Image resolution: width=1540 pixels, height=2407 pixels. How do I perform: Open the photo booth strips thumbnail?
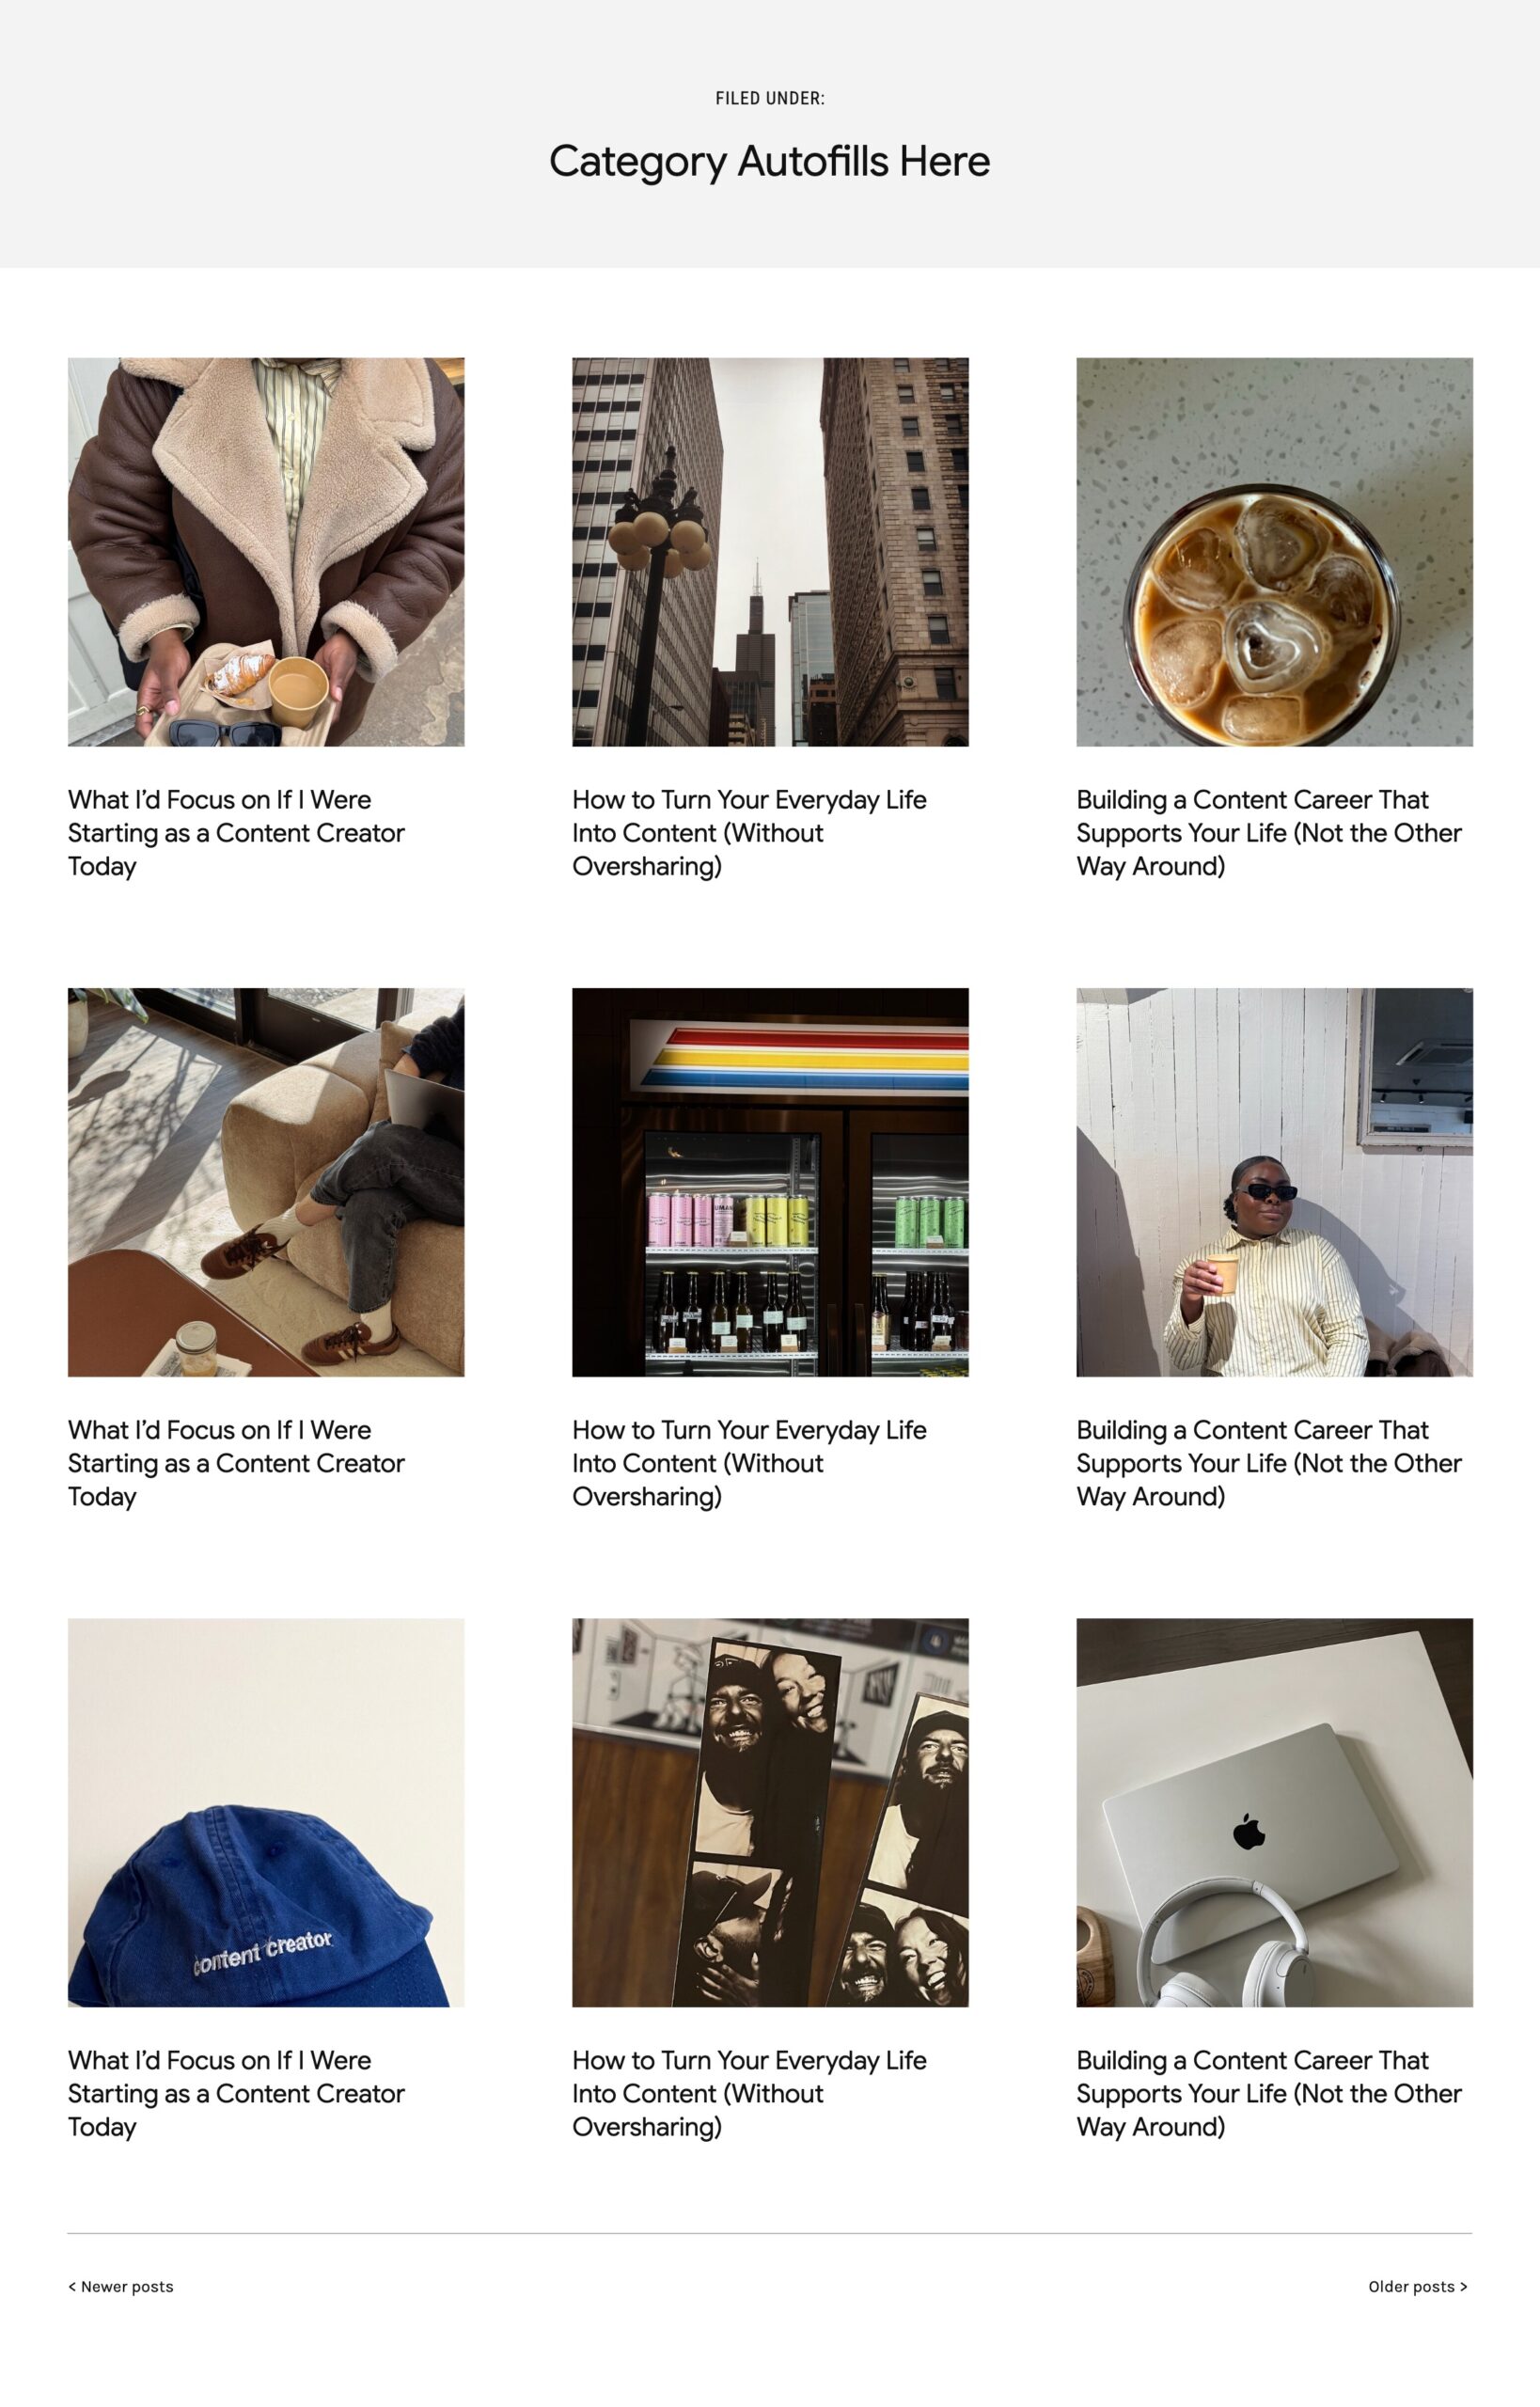coord(770,1812)
